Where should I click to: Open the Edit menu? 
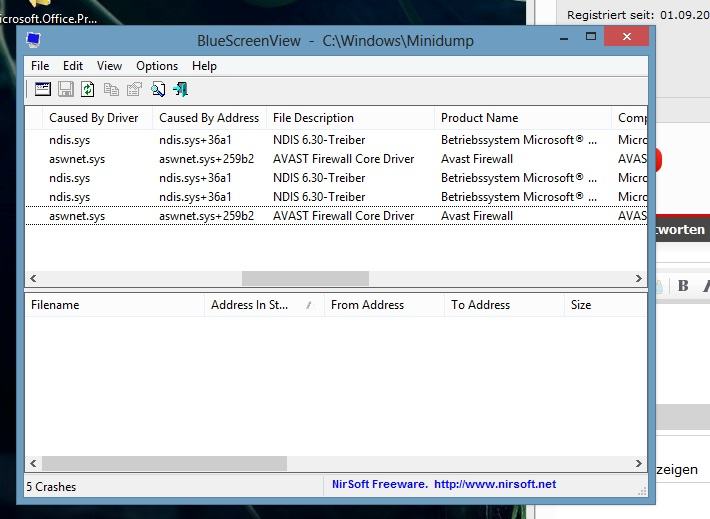73,66
